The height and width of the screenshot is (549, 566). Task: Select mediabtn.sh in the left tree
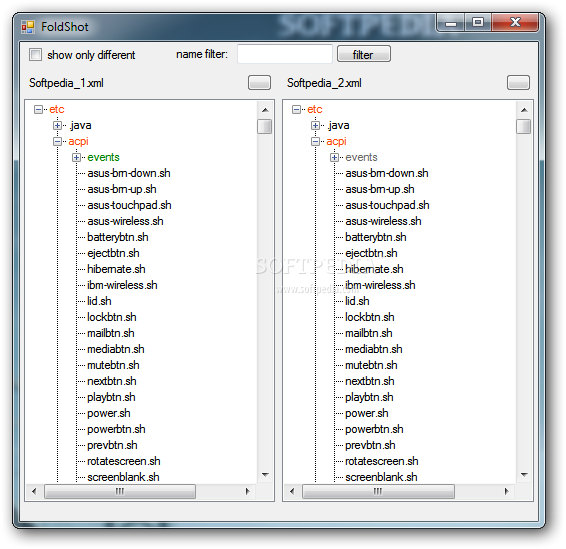[116, 349]
